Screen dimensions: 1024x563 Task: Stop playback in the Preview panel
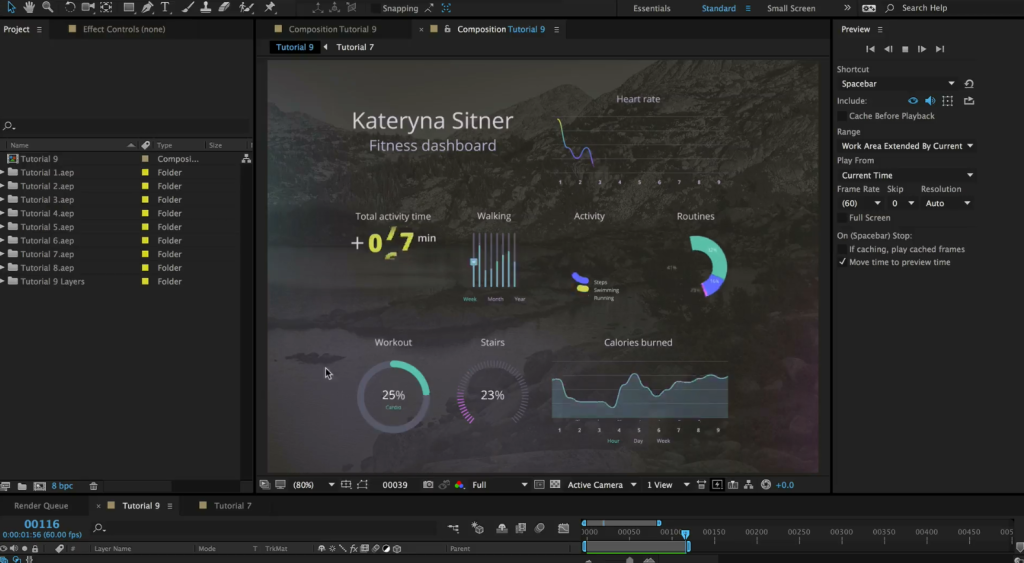tap(905, 49)
